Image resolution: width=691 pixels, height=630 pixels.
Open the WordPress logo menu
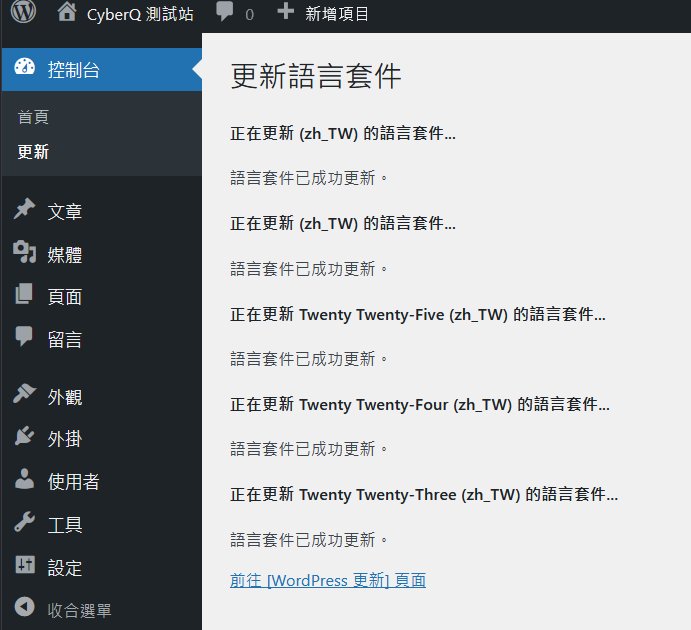pyautogui.click(x=23, y=12)
